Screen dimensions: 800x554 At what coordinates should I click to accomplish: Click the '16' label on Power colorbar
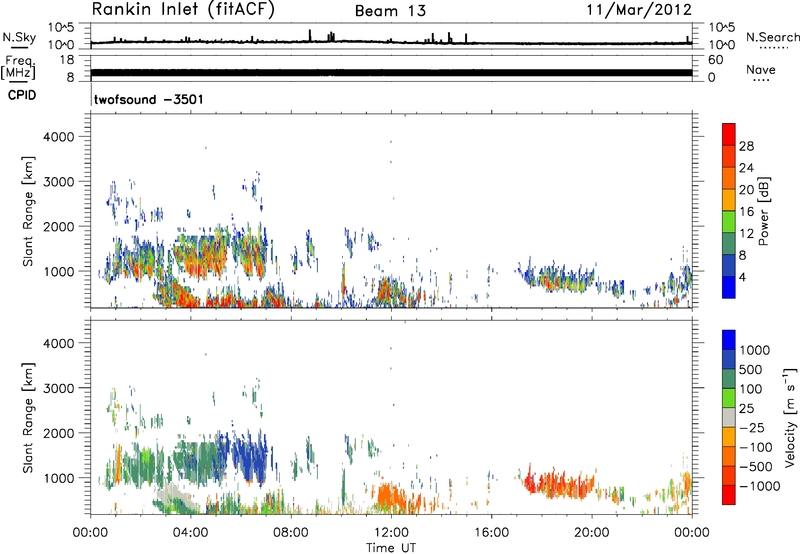point(746,212)
